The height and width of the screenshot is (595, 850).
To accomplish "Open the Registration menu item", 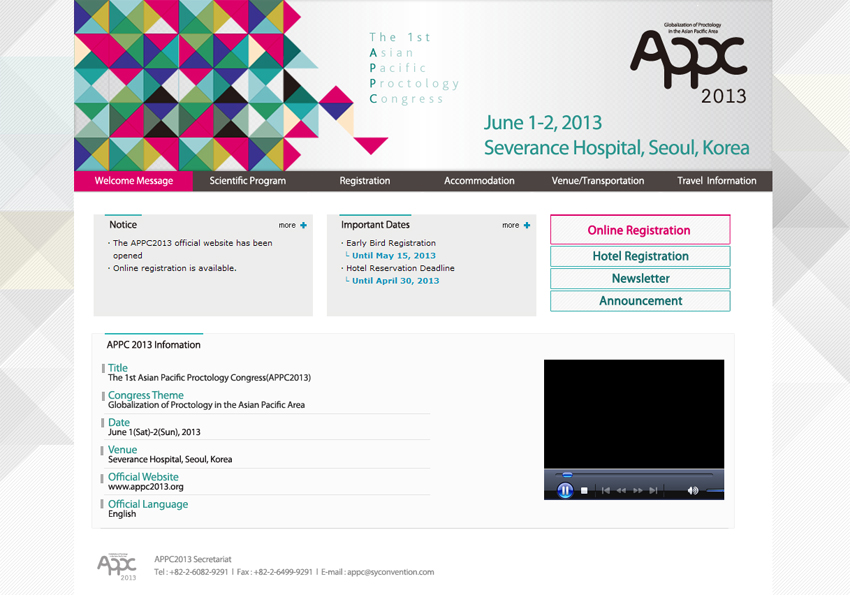I will pyautogui.click(x=364, y=181).
